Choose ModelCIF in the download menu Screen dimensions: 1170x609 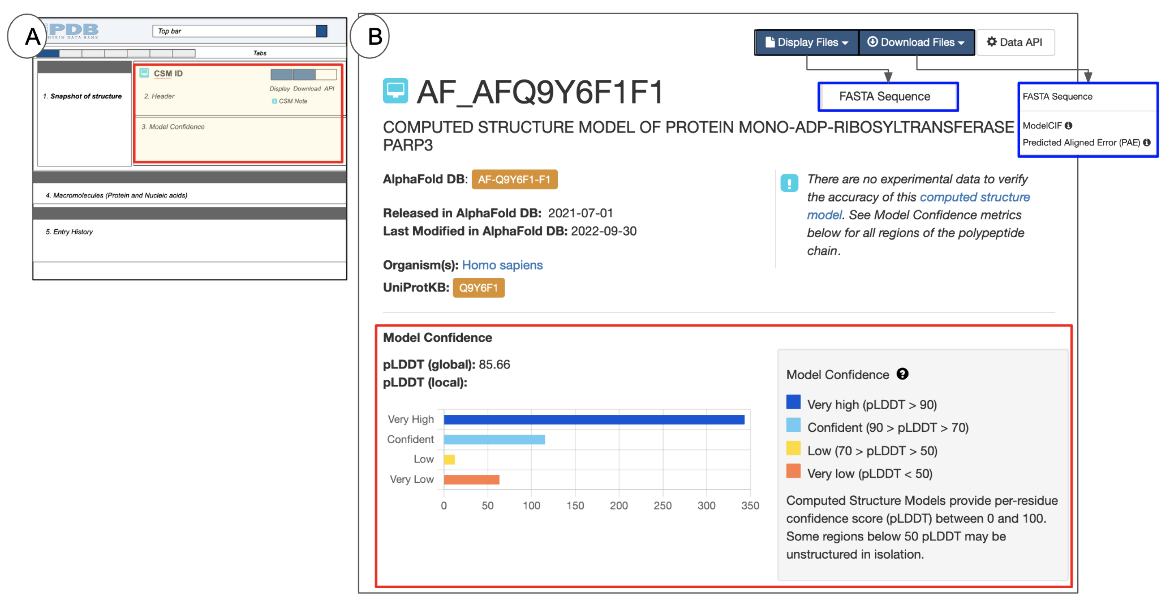click(1041, 125)
